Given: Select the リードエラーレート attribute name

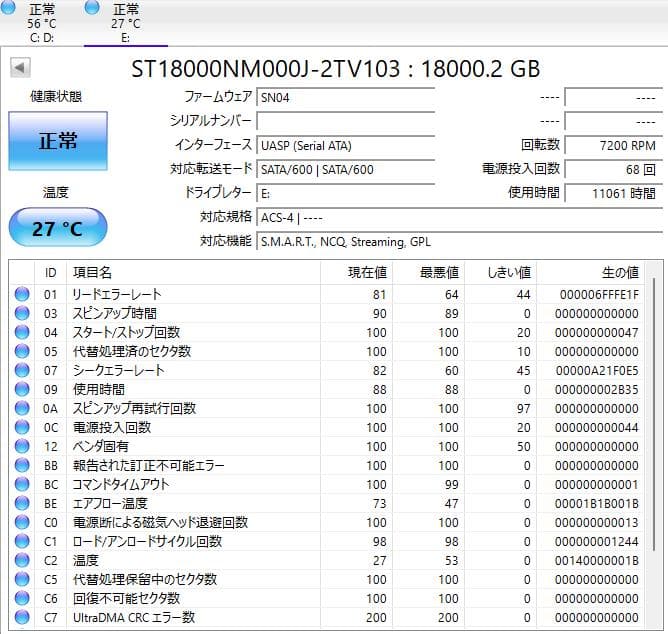Looking at the screenshot, I should click(x=117, y=294).
